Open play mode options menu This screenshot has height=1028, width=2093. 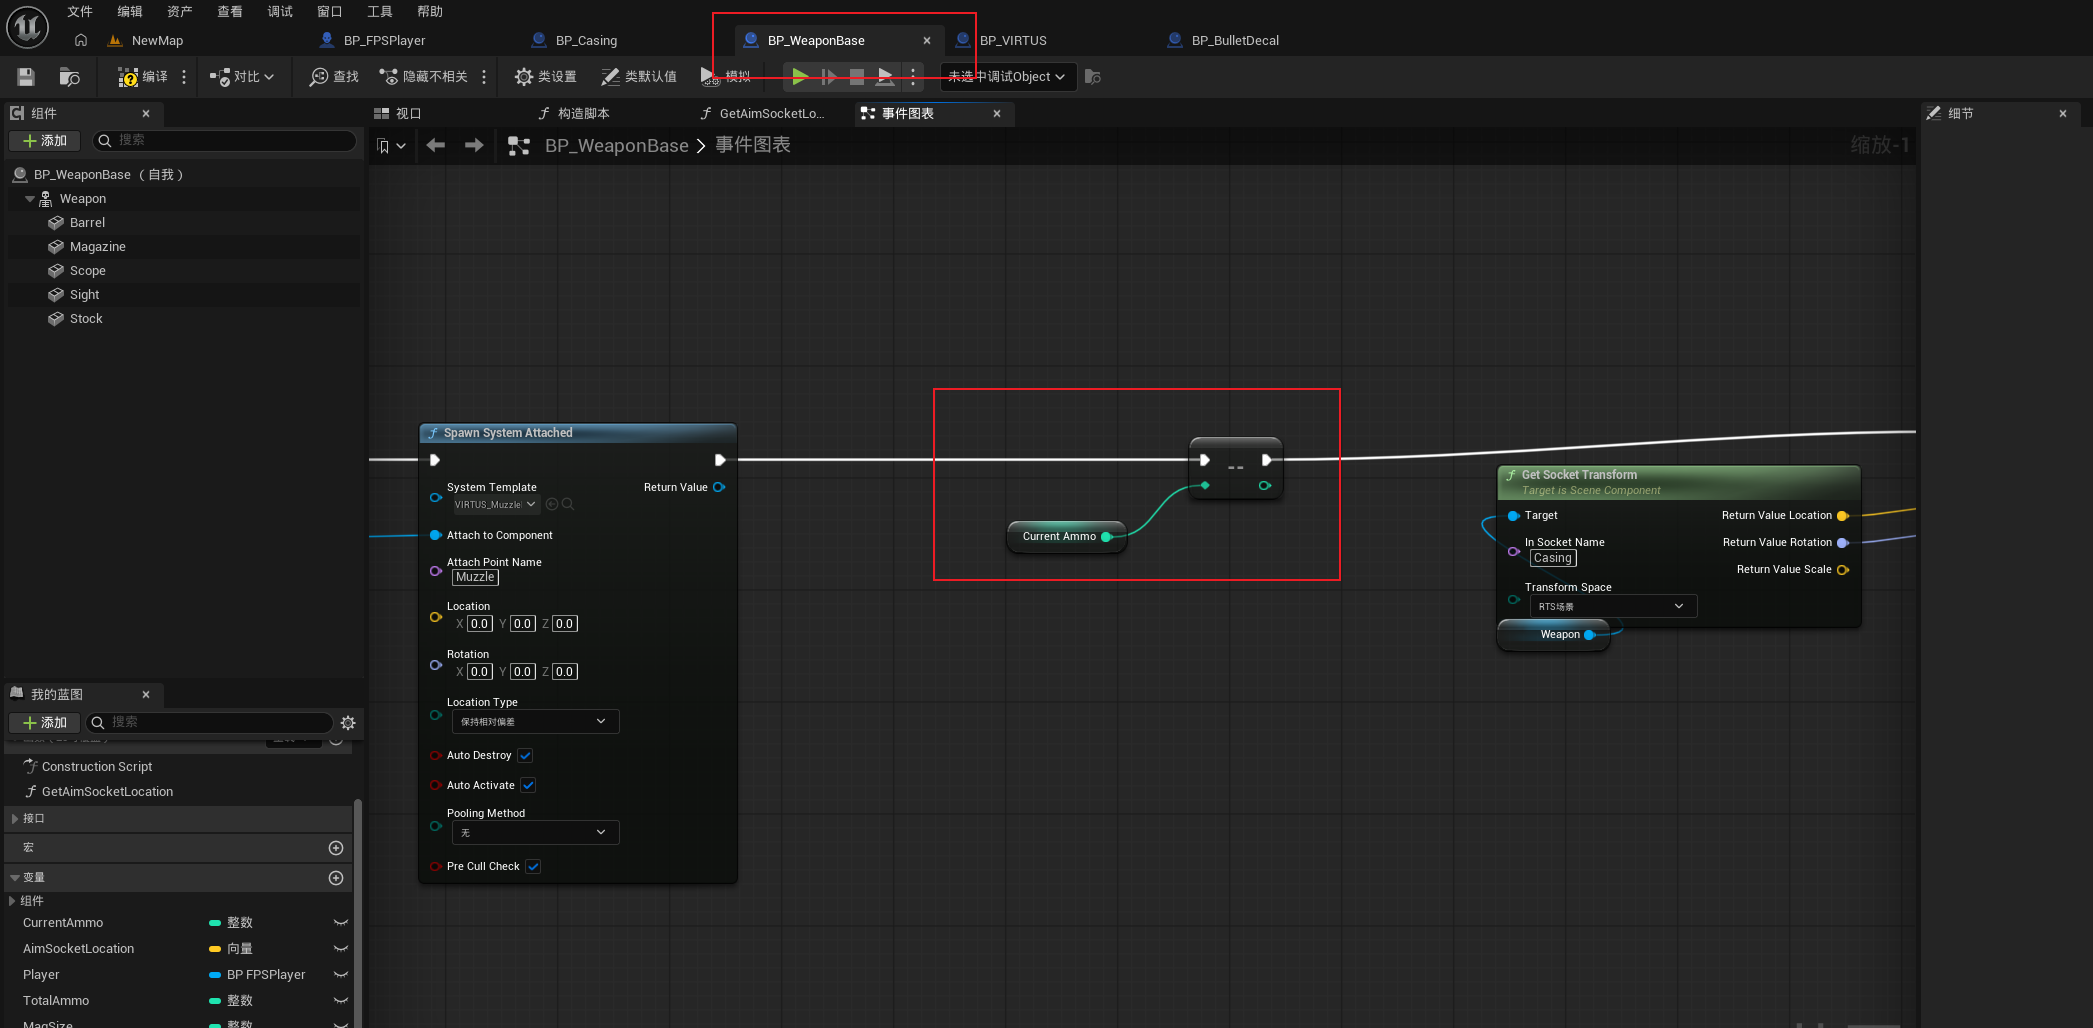click(913, 77)
